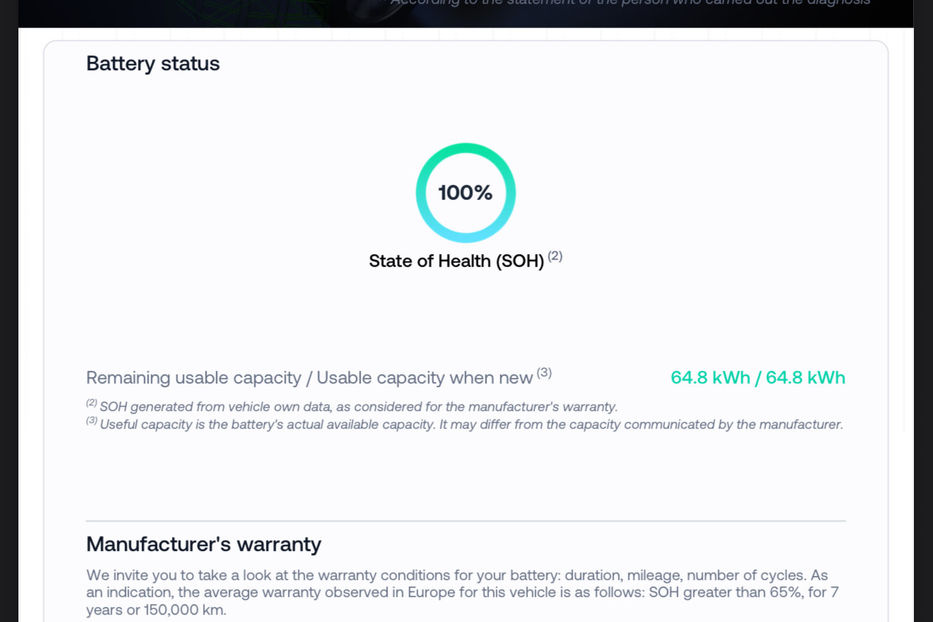933x622 pixels.
Task: Click the diagnosis statement in the dark banner
Action: pyautogui.click(x=630, y=3)
